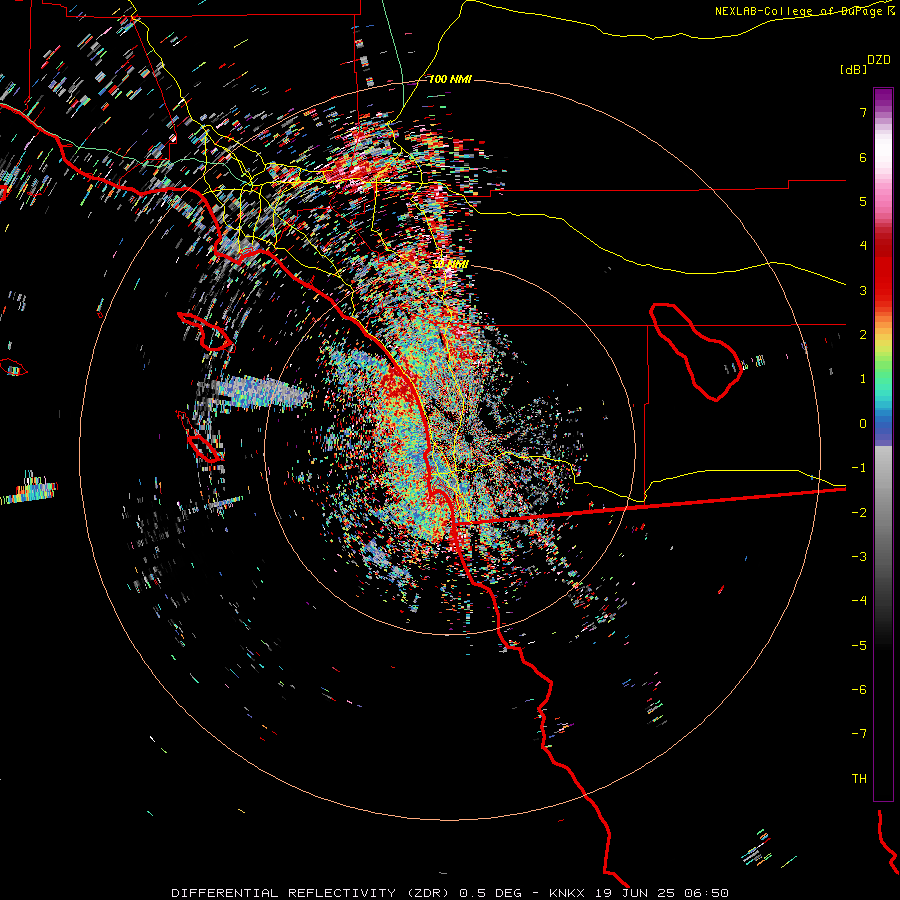The height and width of the screenshot is (900, 900).
Task: Click the 100 NMI range ring label
Action: [450, 79]
